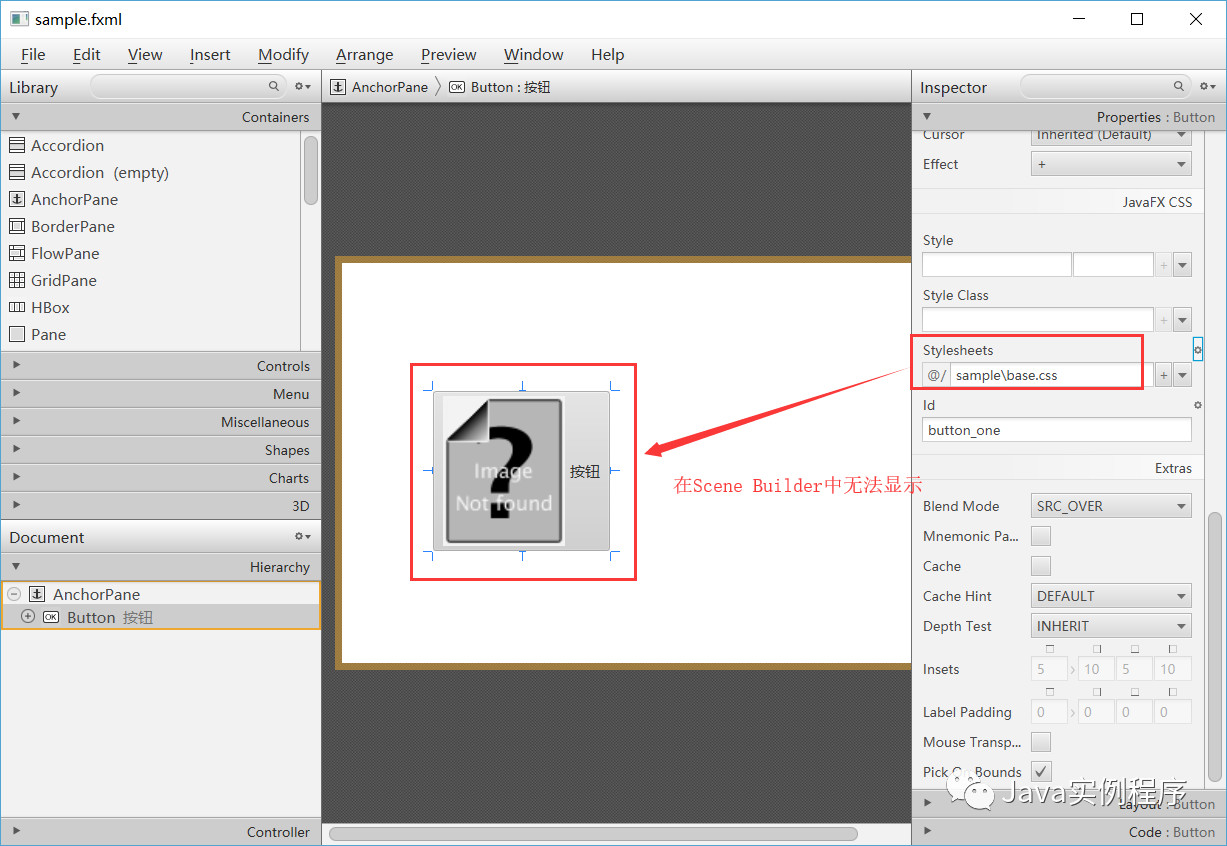Click the gear icon next to Id field

click(1197, 404)
